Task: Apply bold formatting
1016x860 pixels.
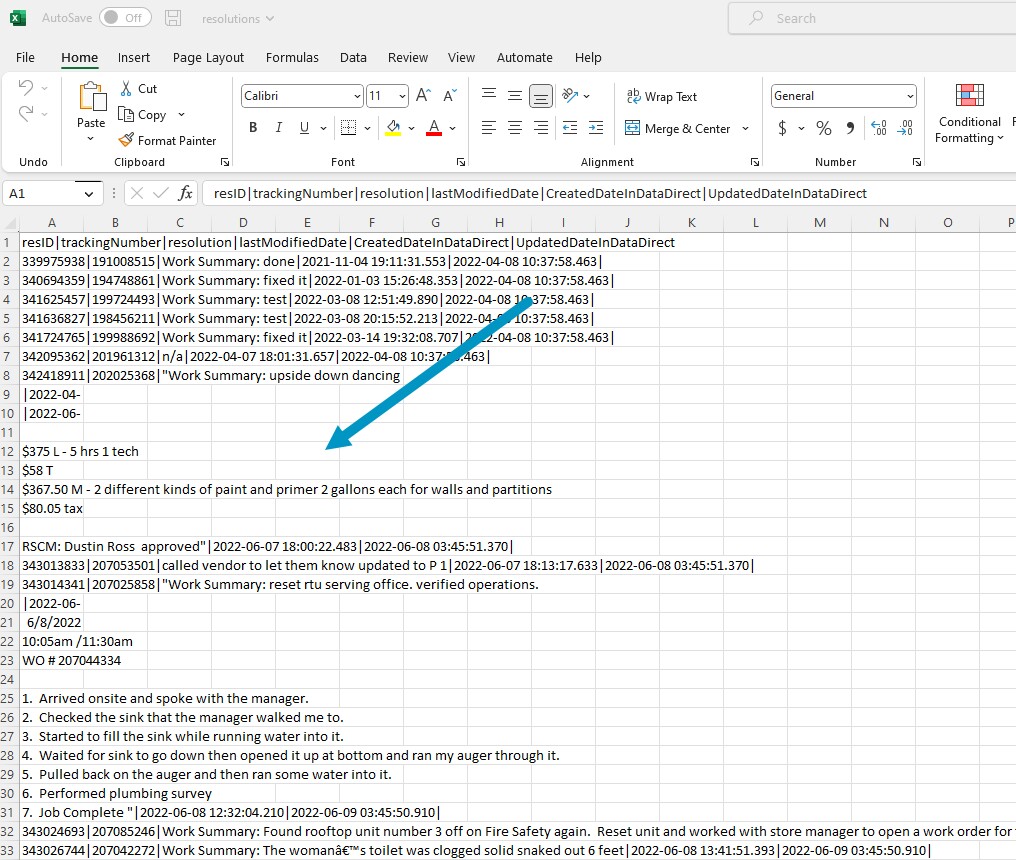Action: (x=252, y=128)
